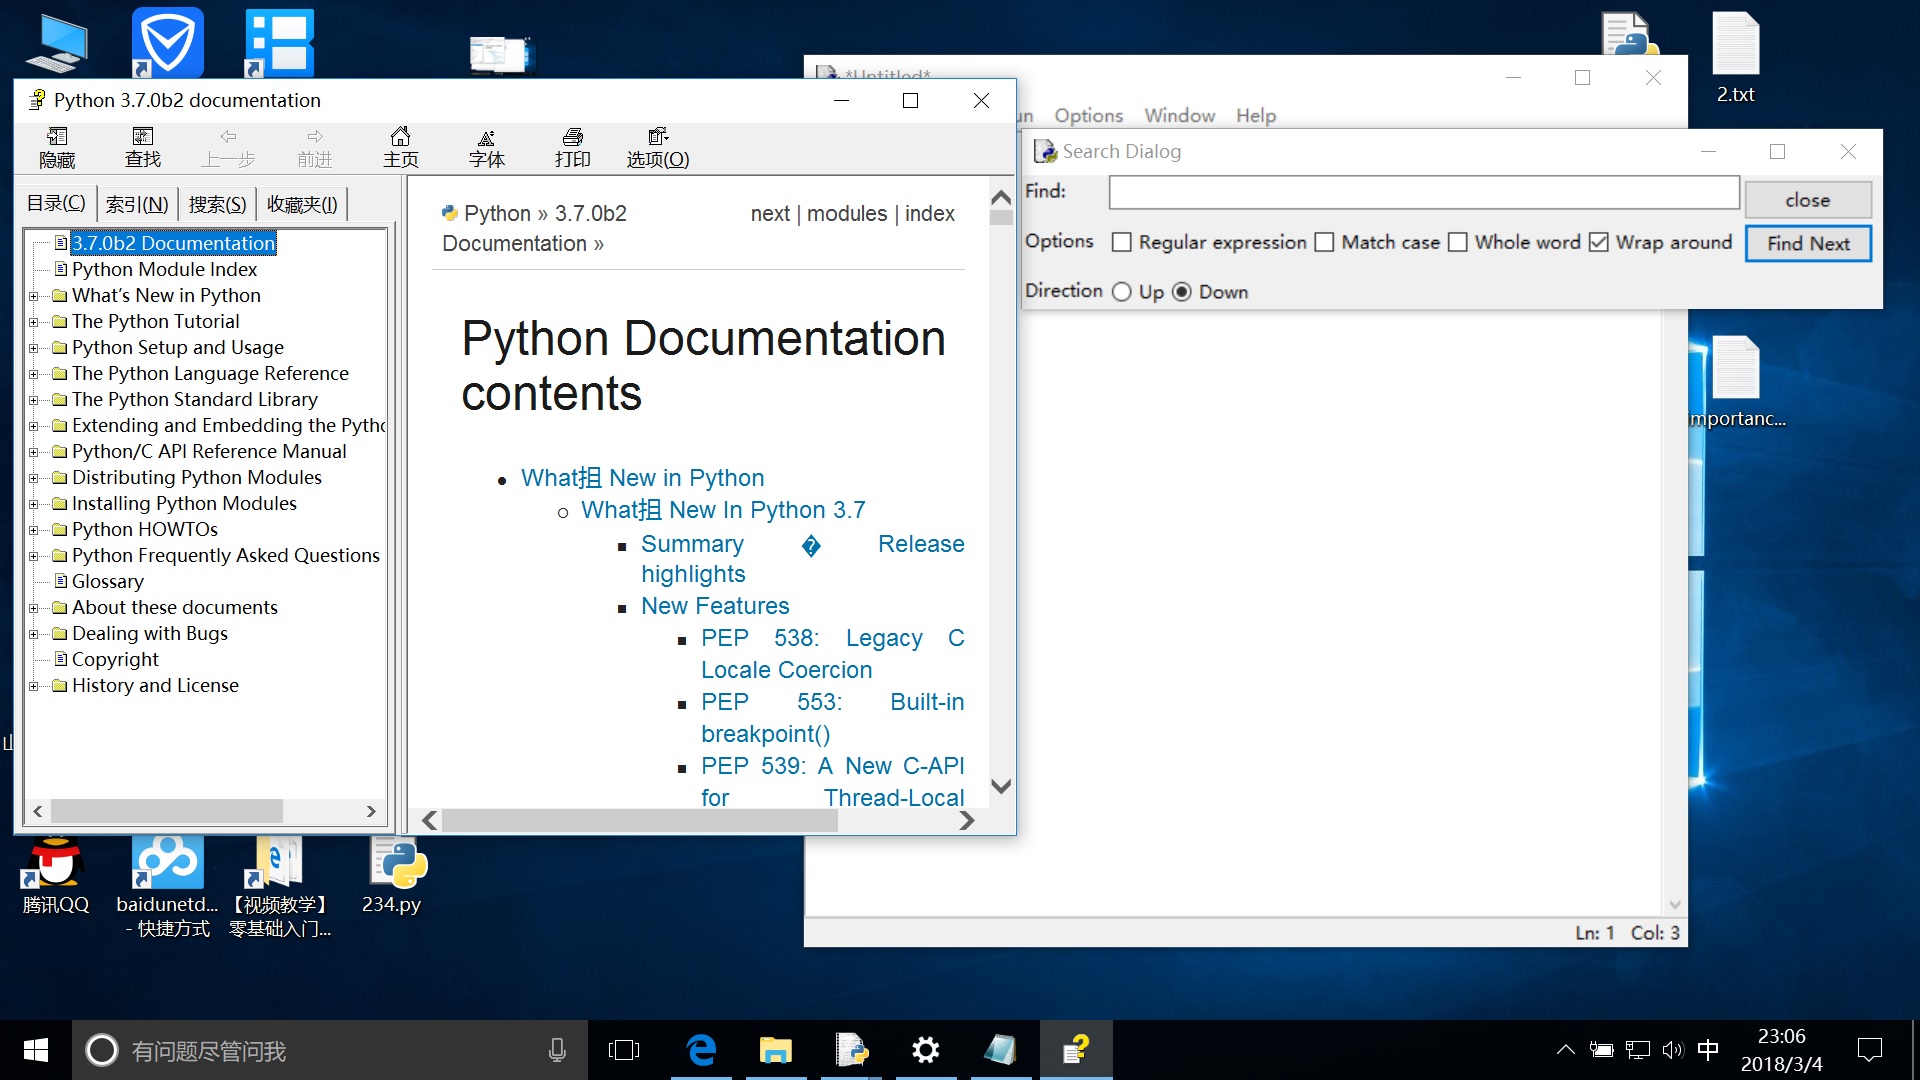This screenshot has height=1080, width=1920.
Task: Click the Font (字体) toolbar icon
Action: [487, 147]
